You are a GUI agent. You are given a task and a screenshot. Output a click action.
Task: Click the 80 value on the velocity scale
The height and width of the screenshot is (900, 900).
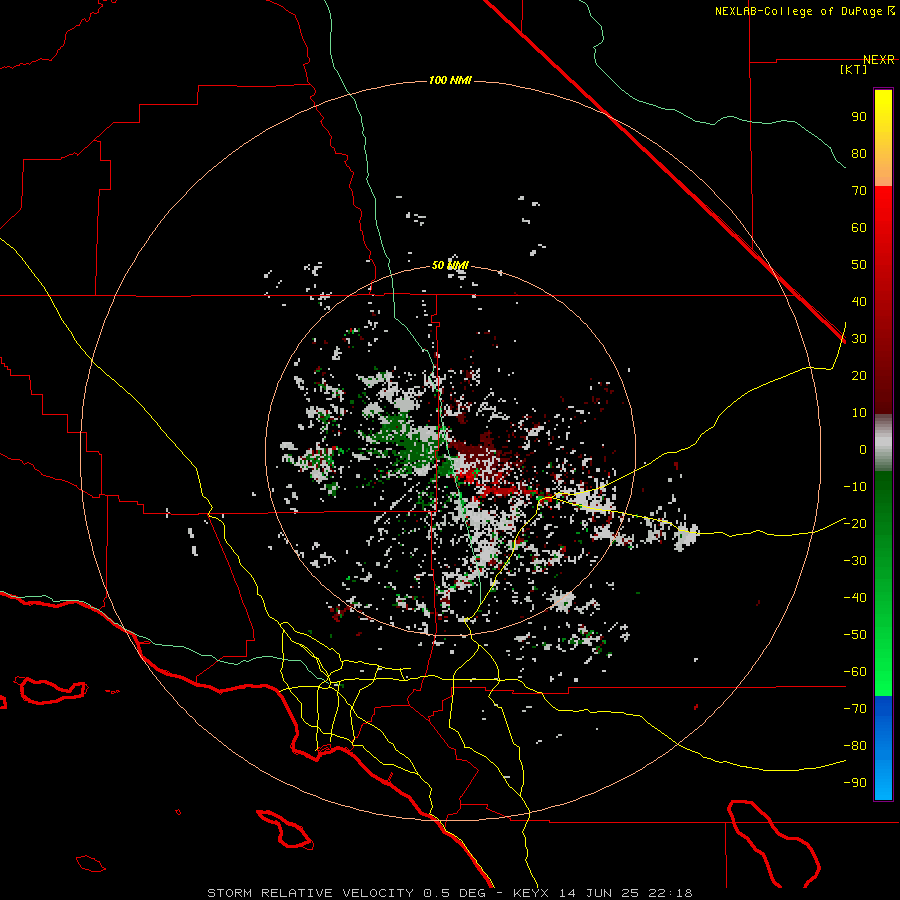click(859, 154)
